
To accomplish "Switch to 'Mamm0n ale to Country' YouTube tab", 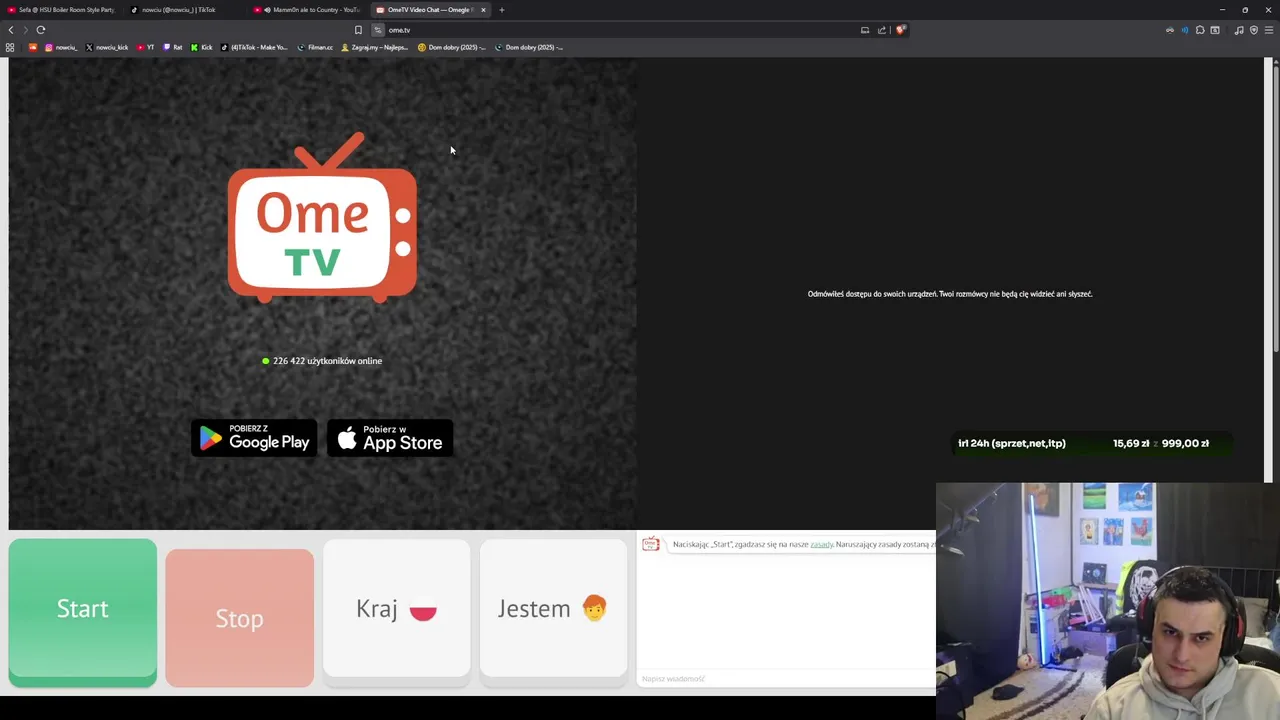I will 305,10.
